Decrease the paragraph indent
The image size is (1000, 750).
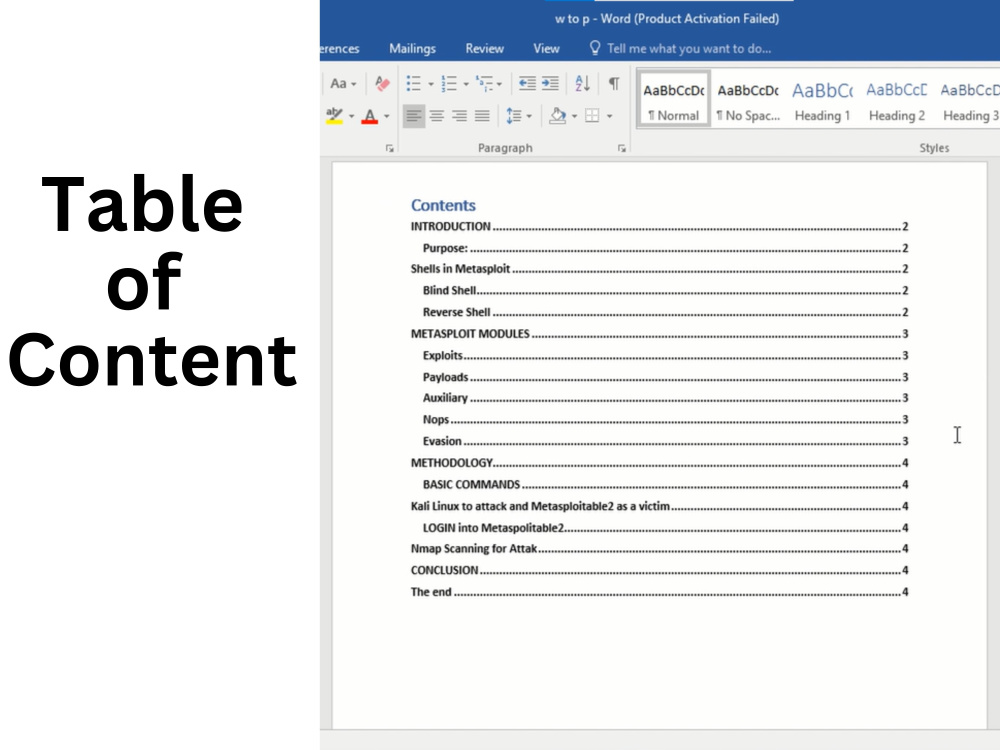pos(527,84)
